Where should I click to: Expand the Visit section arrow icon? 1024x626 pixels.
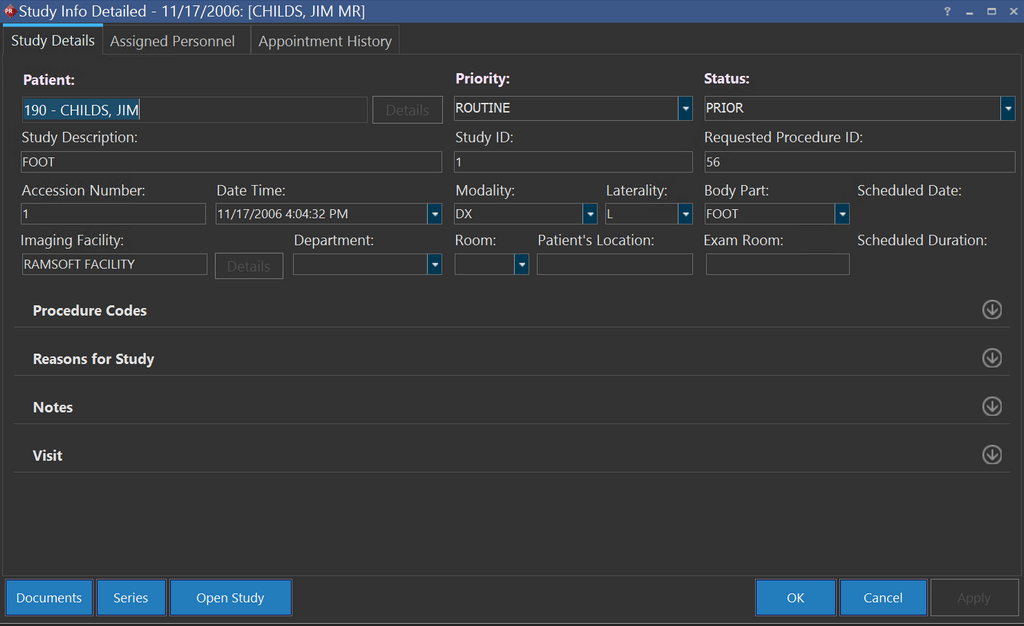[991, 455]
